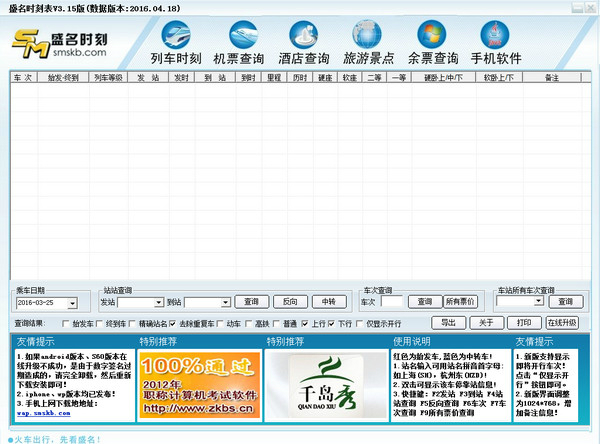Click the 在线升级 online upgrade button

tap(562, 323)
